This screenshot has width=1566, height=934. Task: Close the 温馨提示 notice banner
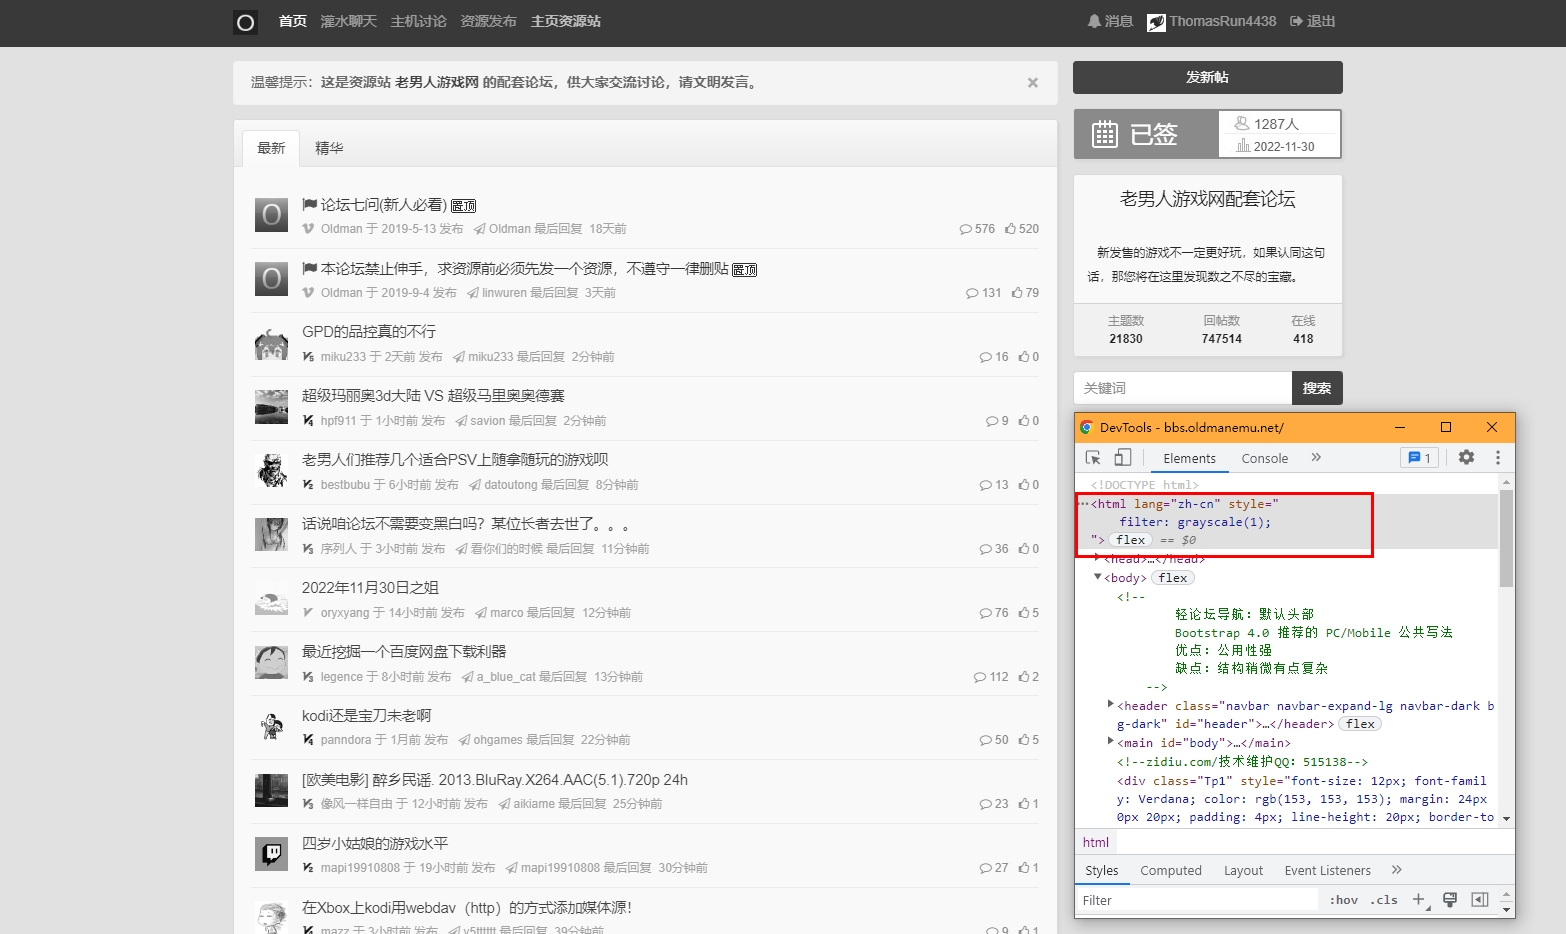1033,83
